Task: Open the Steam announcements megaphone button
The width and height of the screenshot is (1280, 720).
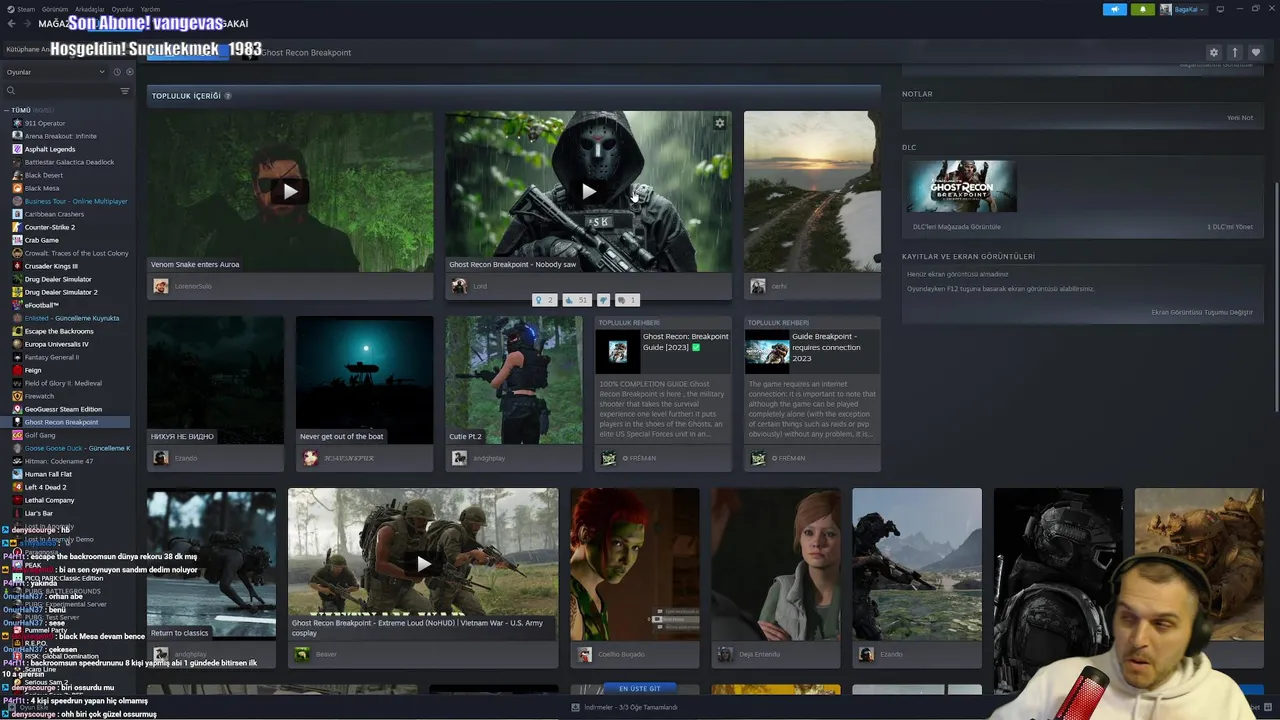Action: pos(1115,9)
